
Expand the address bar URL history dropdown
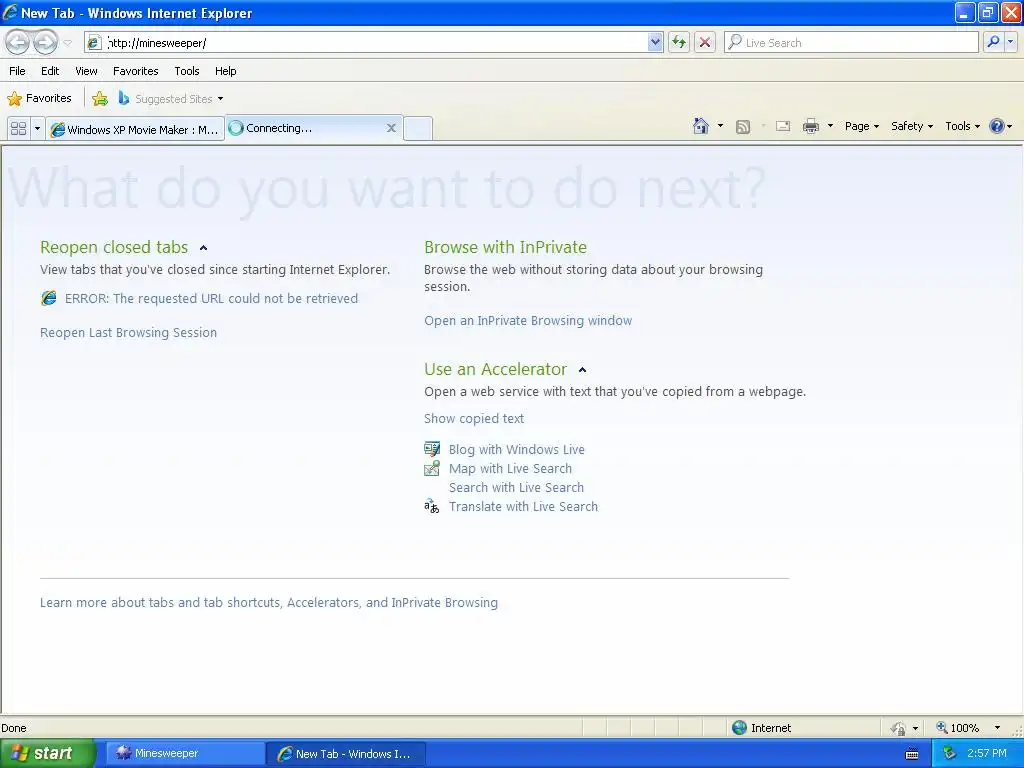click(x=655, y=42)
